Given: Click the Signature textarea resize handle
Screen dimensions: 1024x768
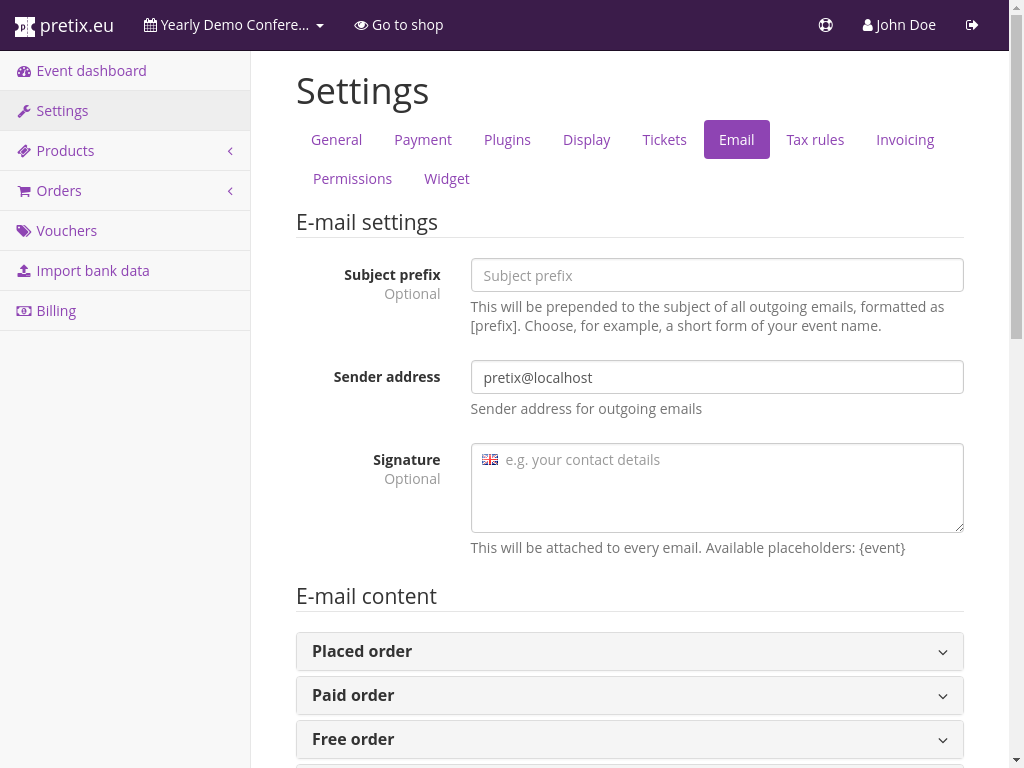Looking at the screenshot, I should click(x=959, y=528).
